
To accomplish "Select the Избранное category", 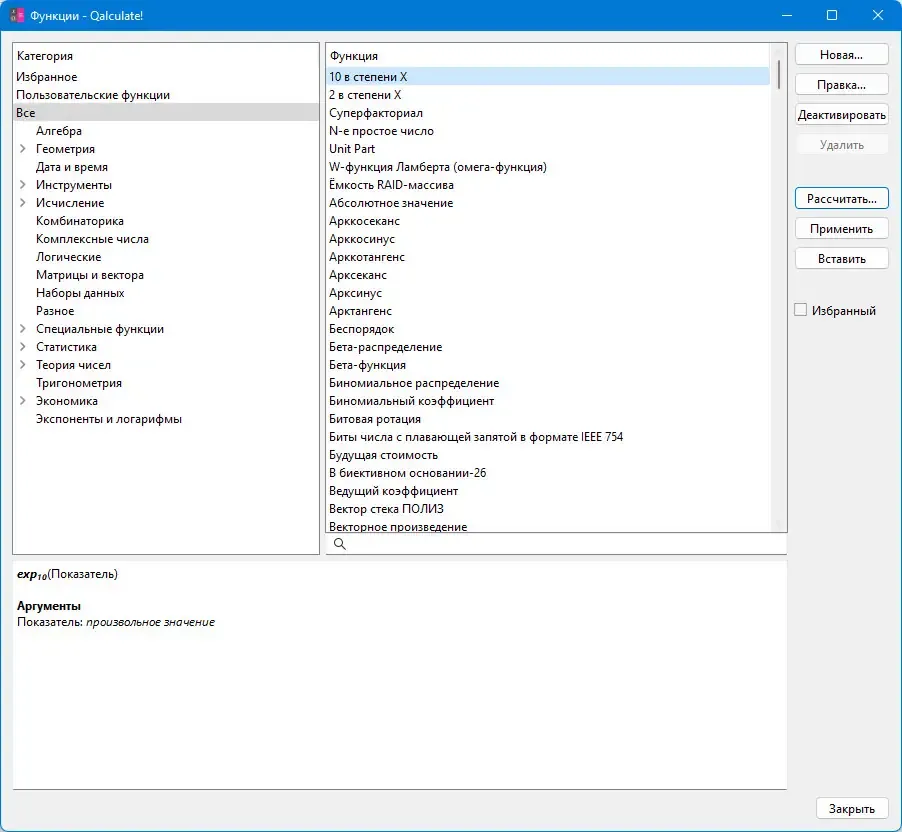I will click(166, 77).
